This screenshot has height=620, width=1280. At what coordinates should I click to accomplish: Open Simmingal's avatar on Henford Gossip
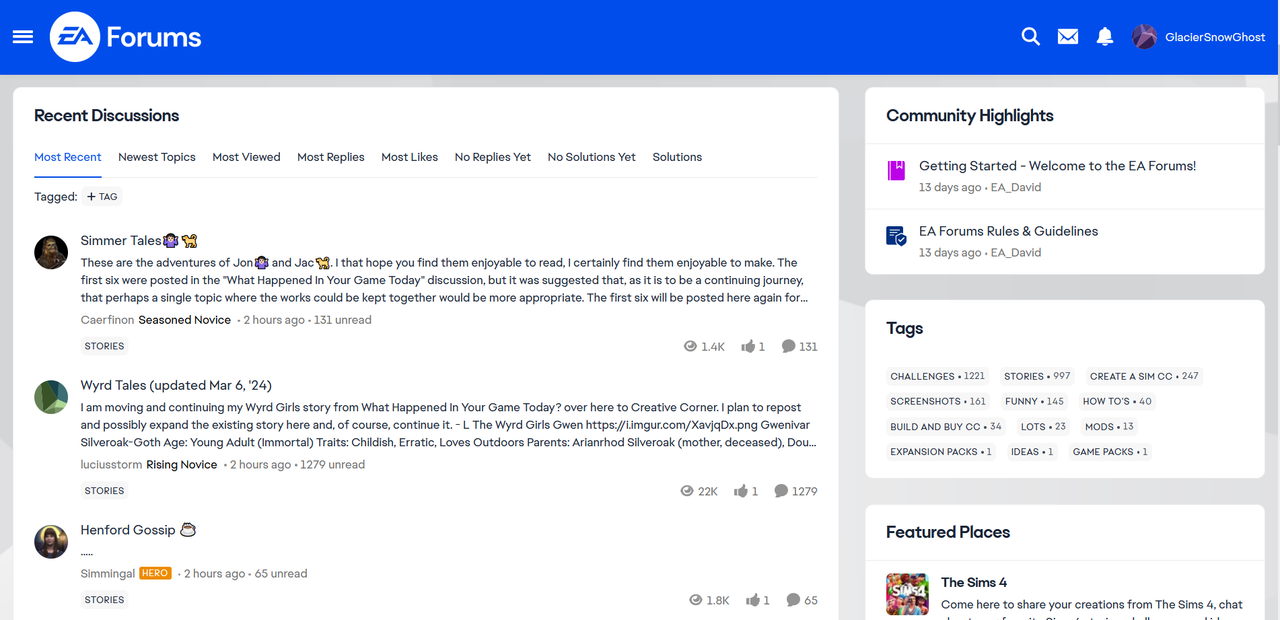point(51,541)
